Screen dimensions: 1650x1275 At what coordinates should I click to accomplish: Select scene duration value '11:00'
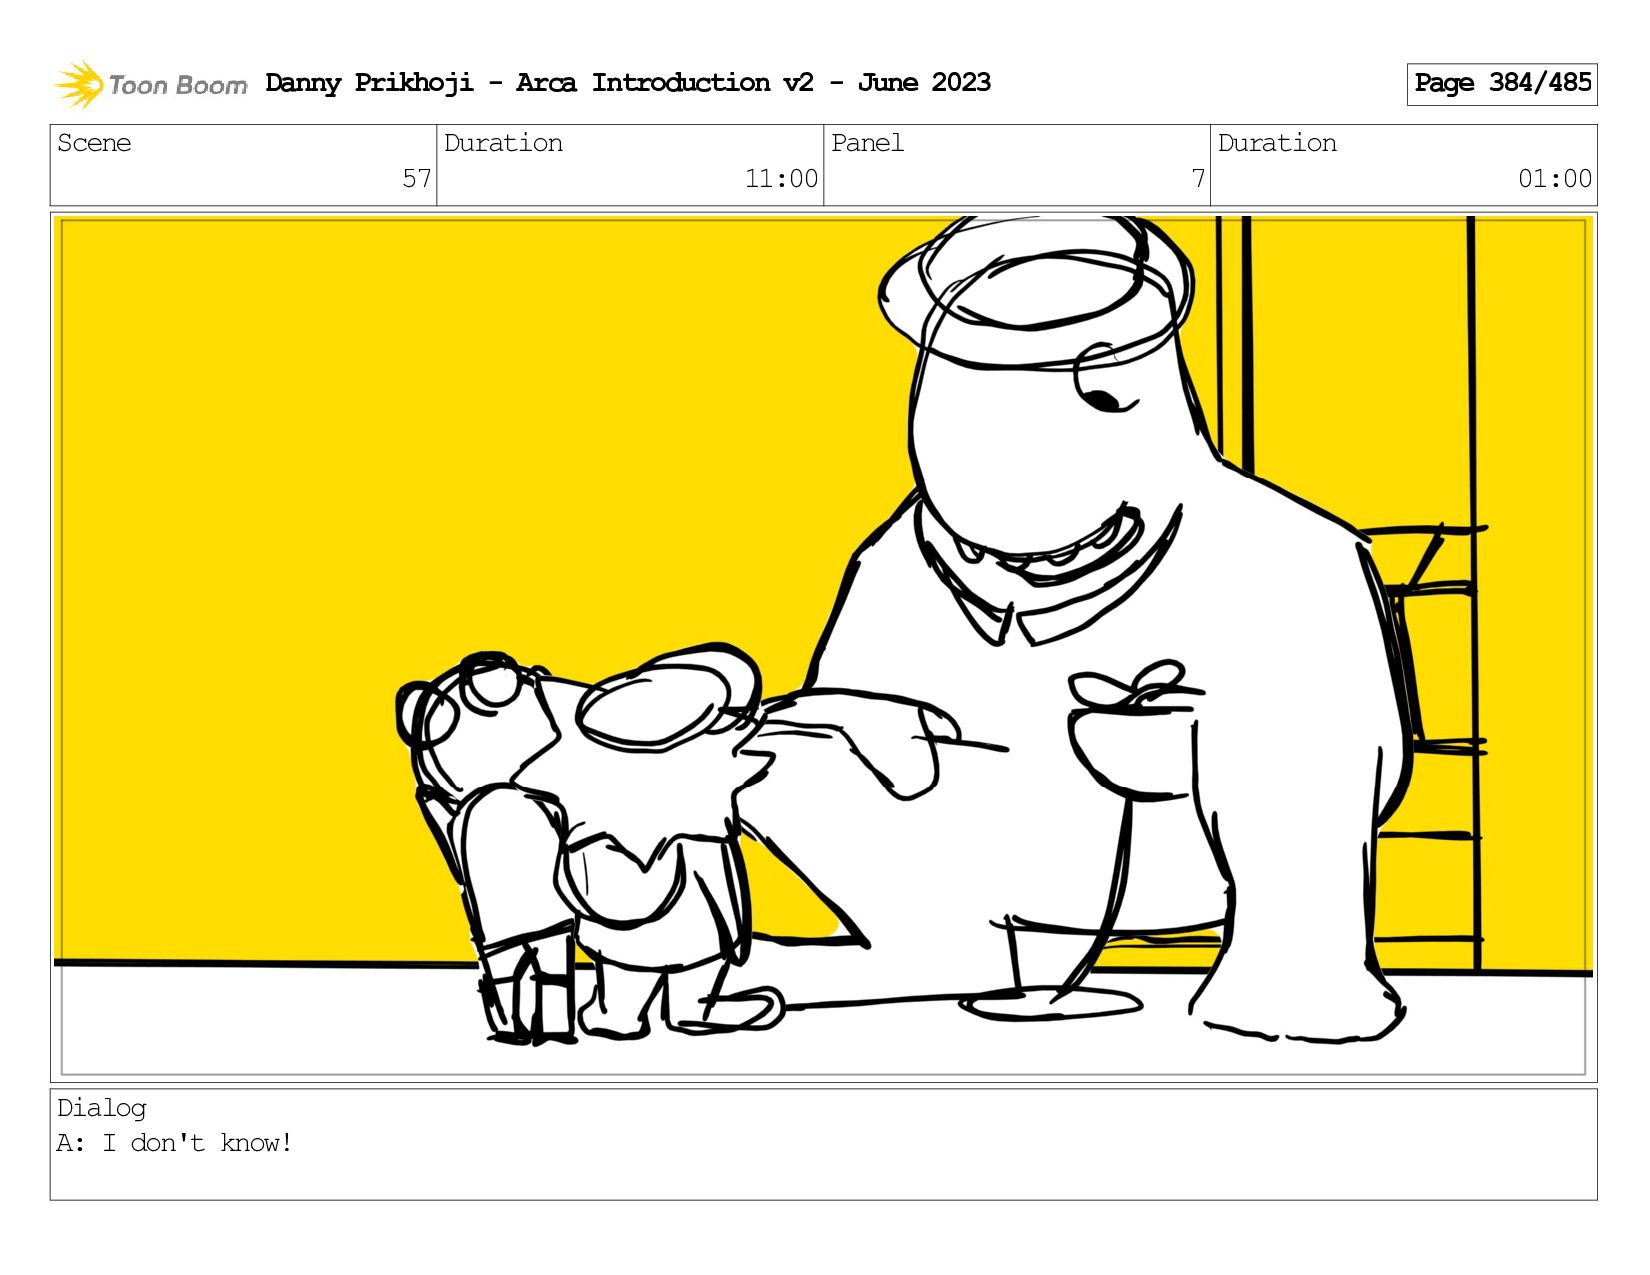tap(781, 179)
